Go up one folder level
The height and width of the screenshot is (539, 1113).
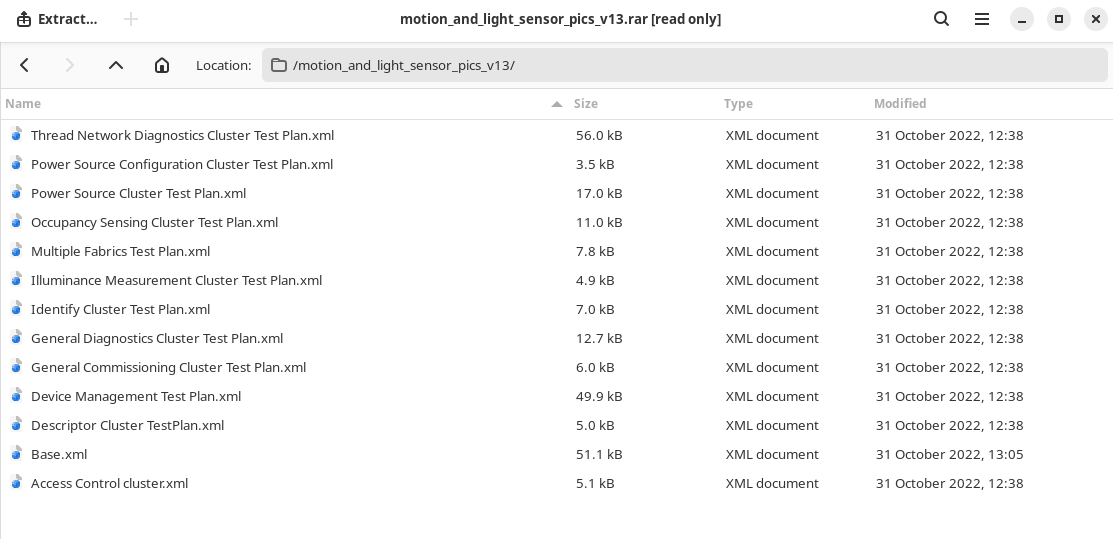(116, 65)
